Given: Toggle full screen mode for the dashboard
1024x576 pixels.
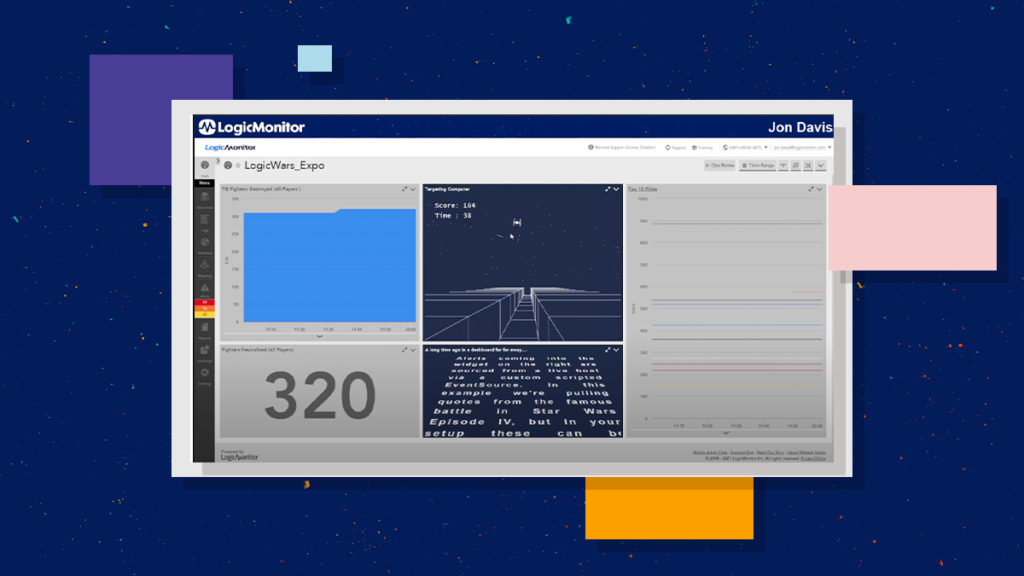Looking at the screenshot, I should click(808, 165).
